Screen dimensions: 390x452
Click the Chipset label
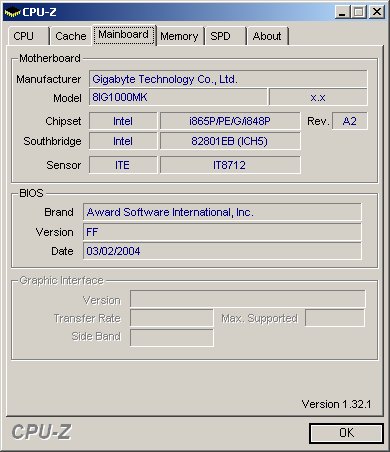(x=63, y=121)
